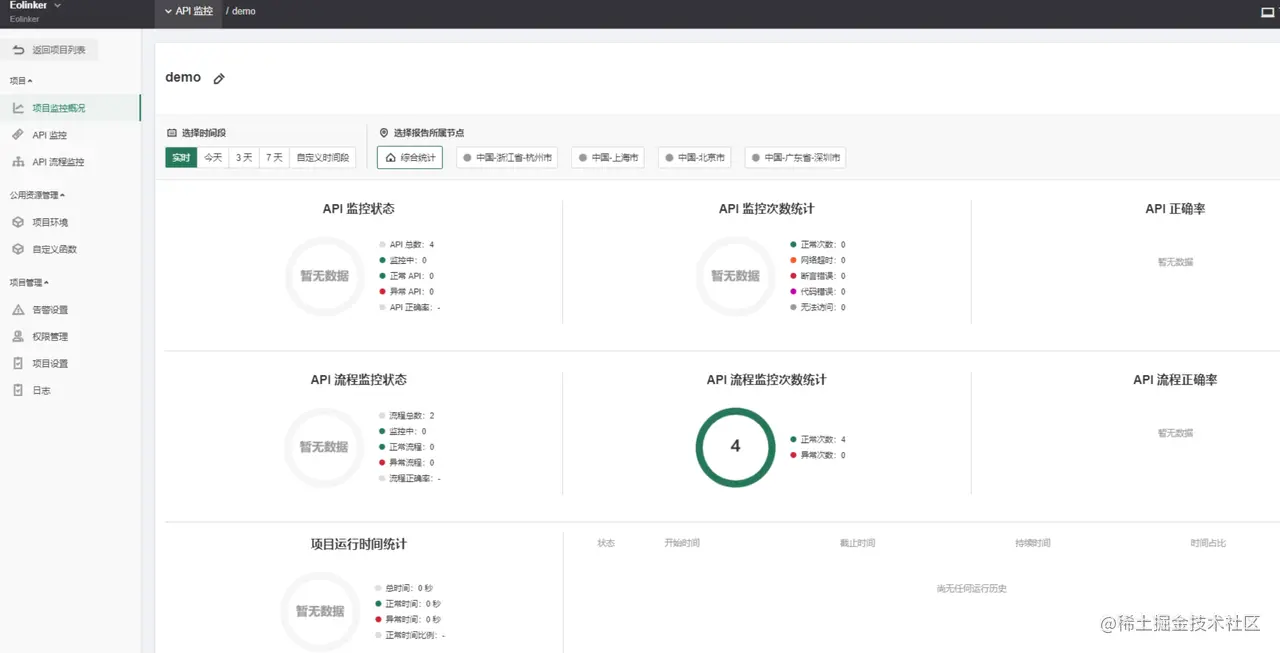Click the demo breadcrumb in header

244,11
